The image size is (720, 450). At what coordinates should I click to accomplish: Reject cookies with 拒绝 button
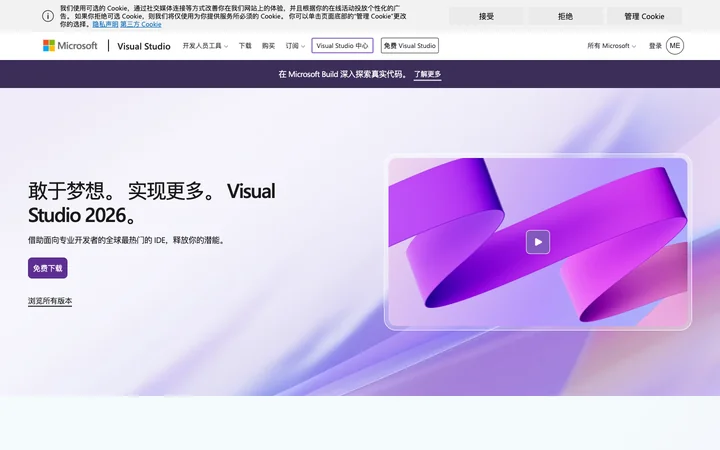point(565,16)
